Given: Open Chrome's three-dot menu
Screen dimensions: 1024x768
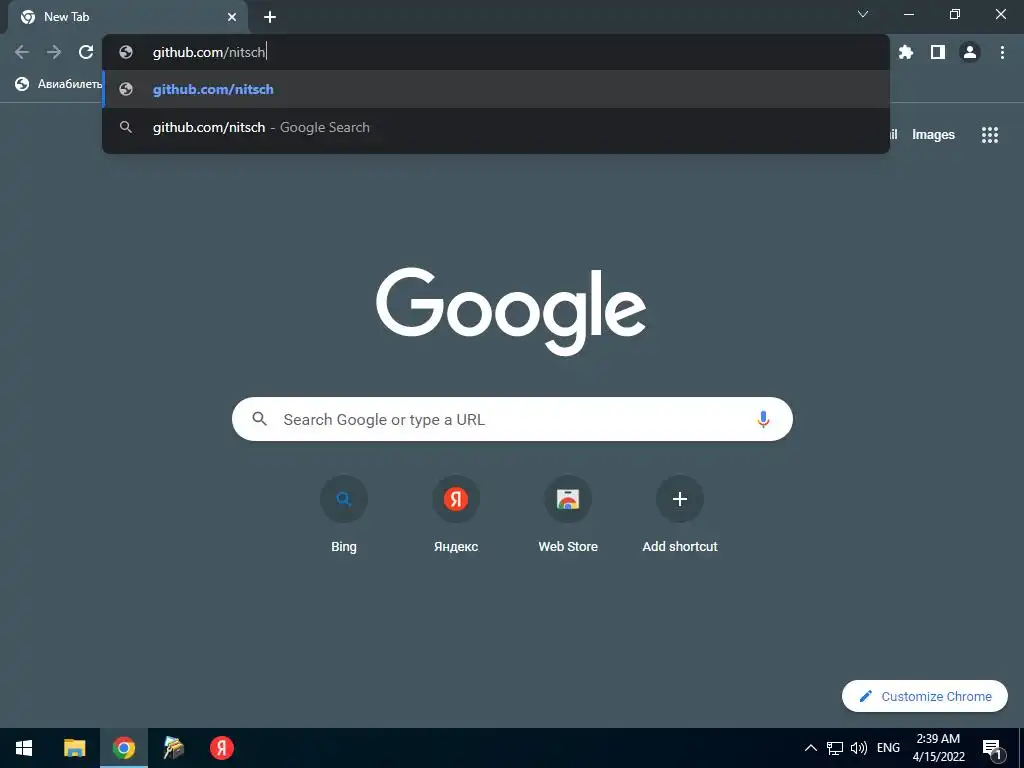Looking at the screenshot, I should coord(1002,52).
